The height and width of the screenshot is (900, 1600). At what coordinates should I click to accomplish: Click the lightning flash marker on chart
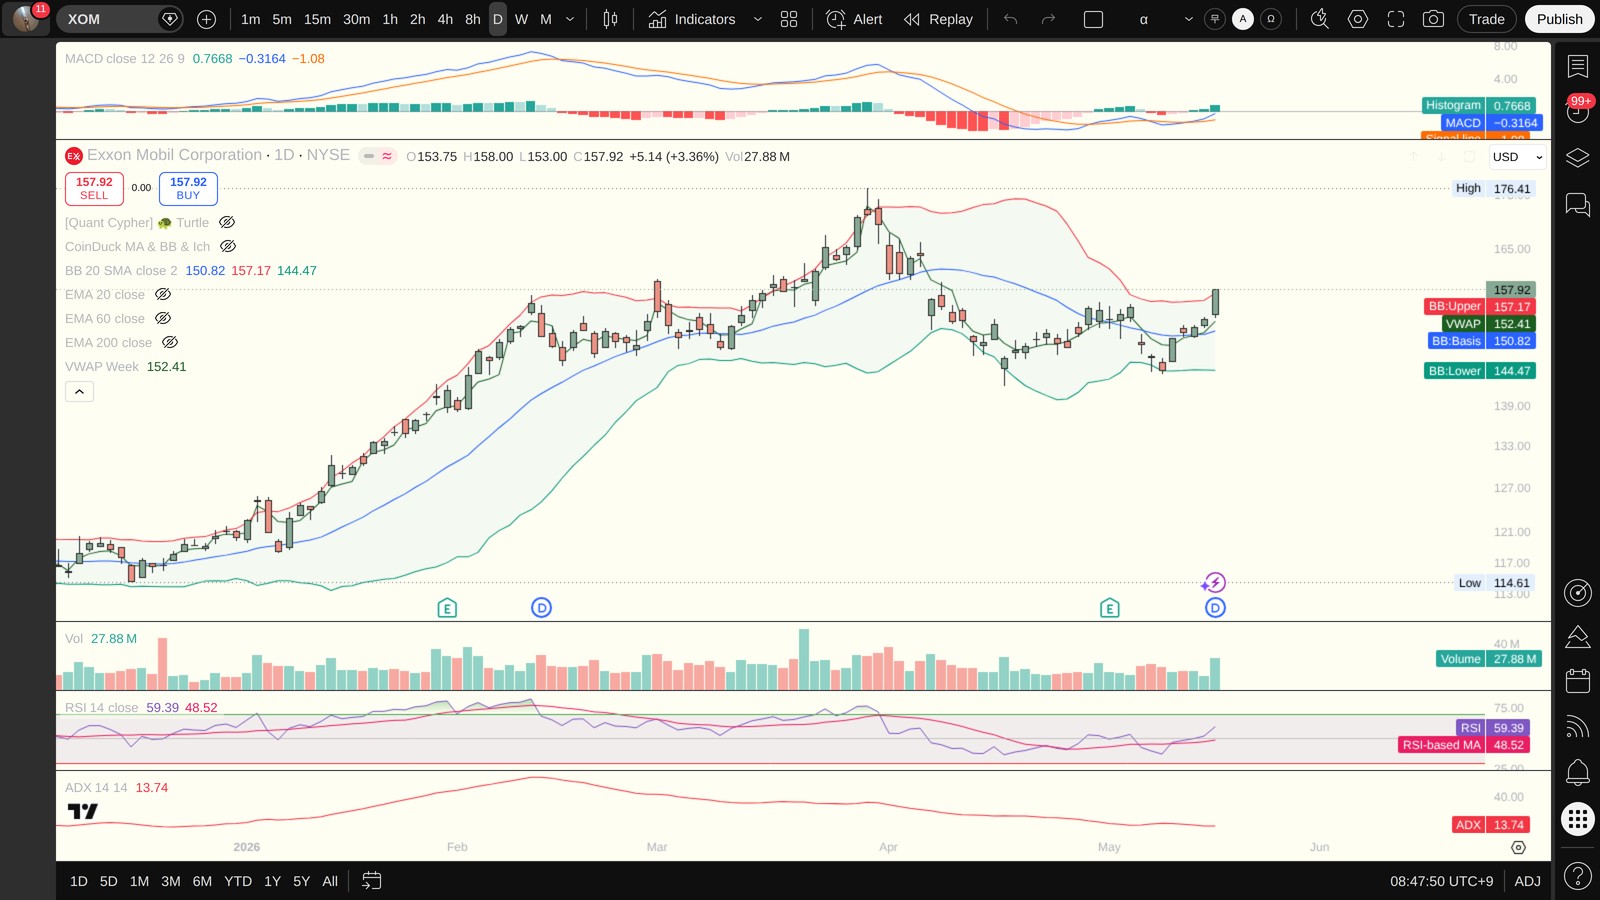[1214, 582]
